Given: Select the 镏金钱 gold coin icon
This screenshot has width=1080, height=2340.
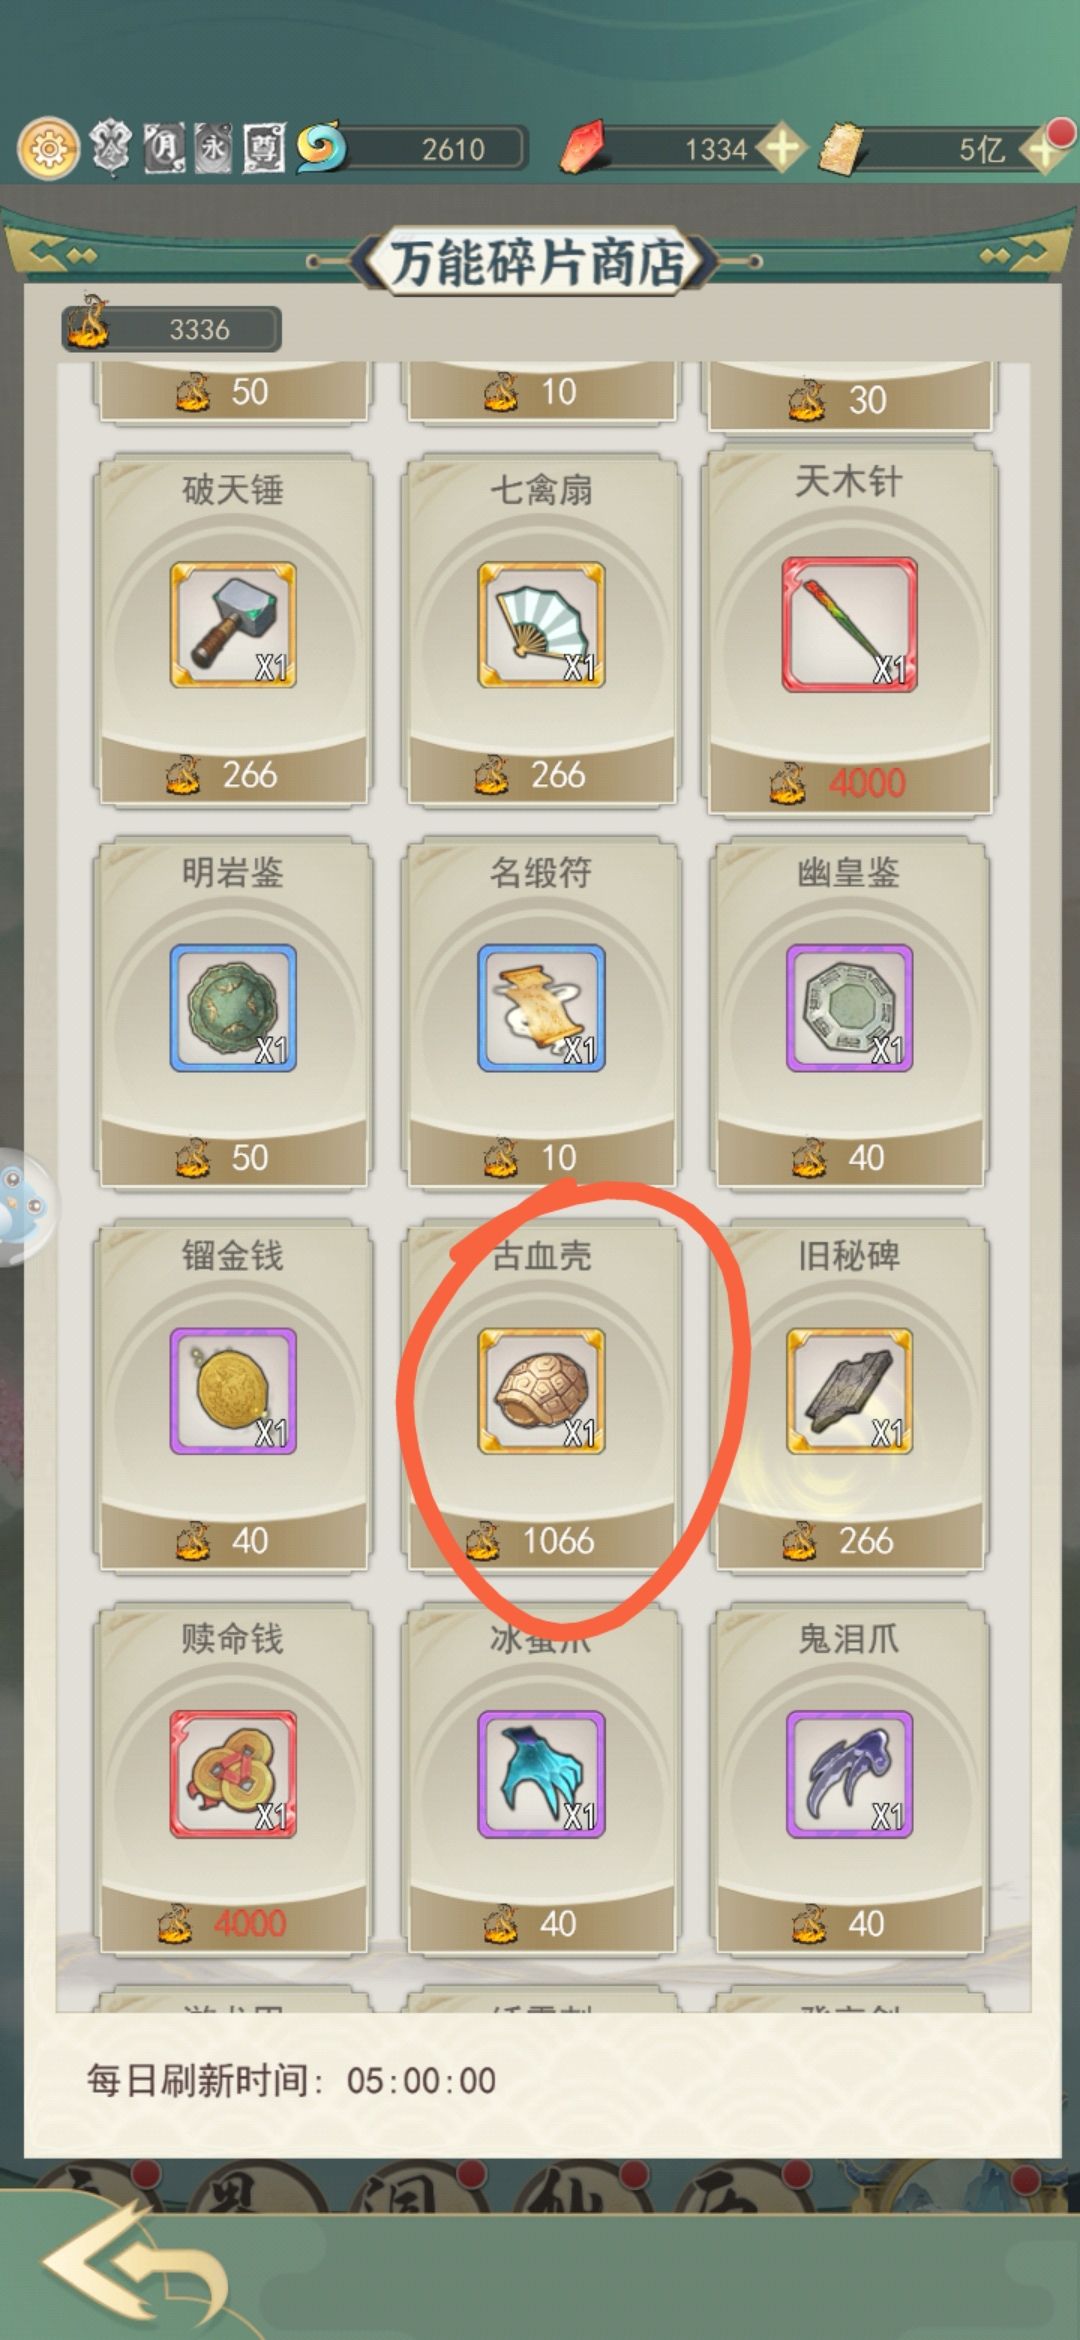Looking at the screenshot, I should coord(233,1390).
